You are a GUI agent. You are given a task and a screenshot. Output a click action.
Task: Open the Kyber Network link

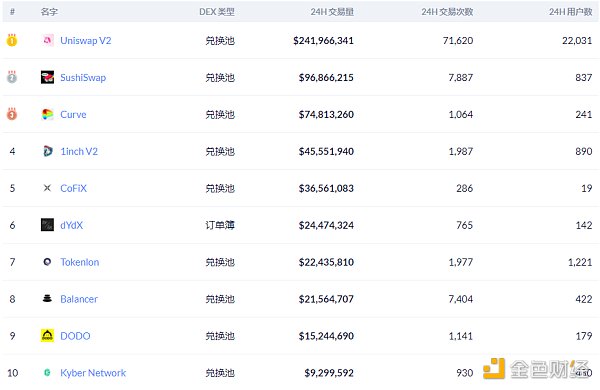[x=93, y=373]
